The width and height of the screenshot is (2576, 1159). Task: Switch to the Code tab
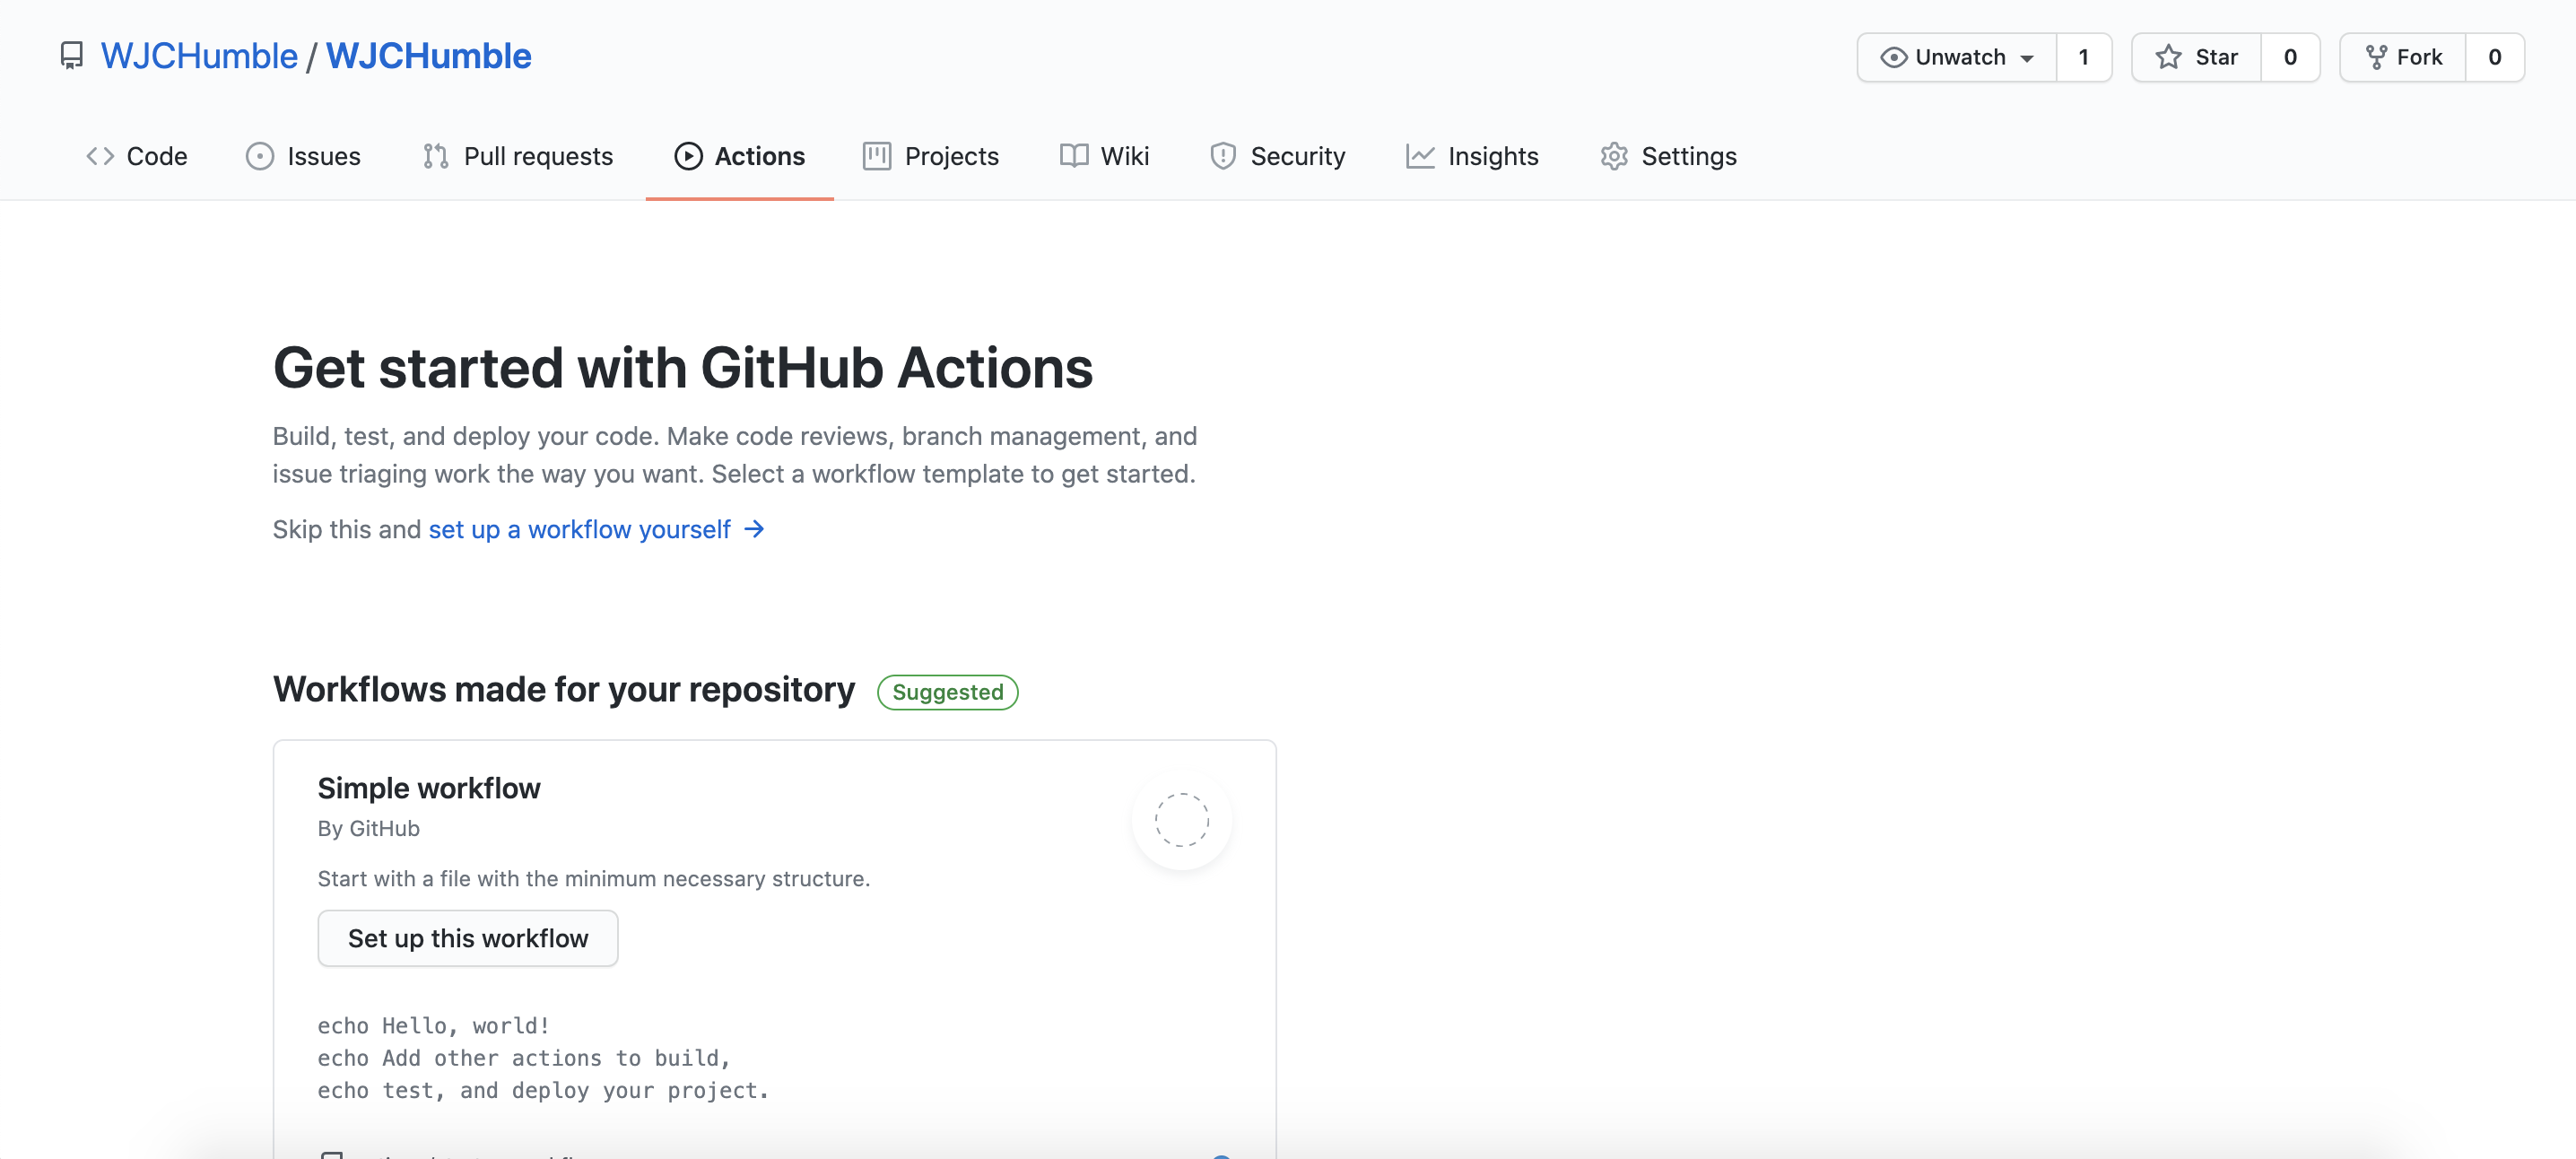pos(137,156)
